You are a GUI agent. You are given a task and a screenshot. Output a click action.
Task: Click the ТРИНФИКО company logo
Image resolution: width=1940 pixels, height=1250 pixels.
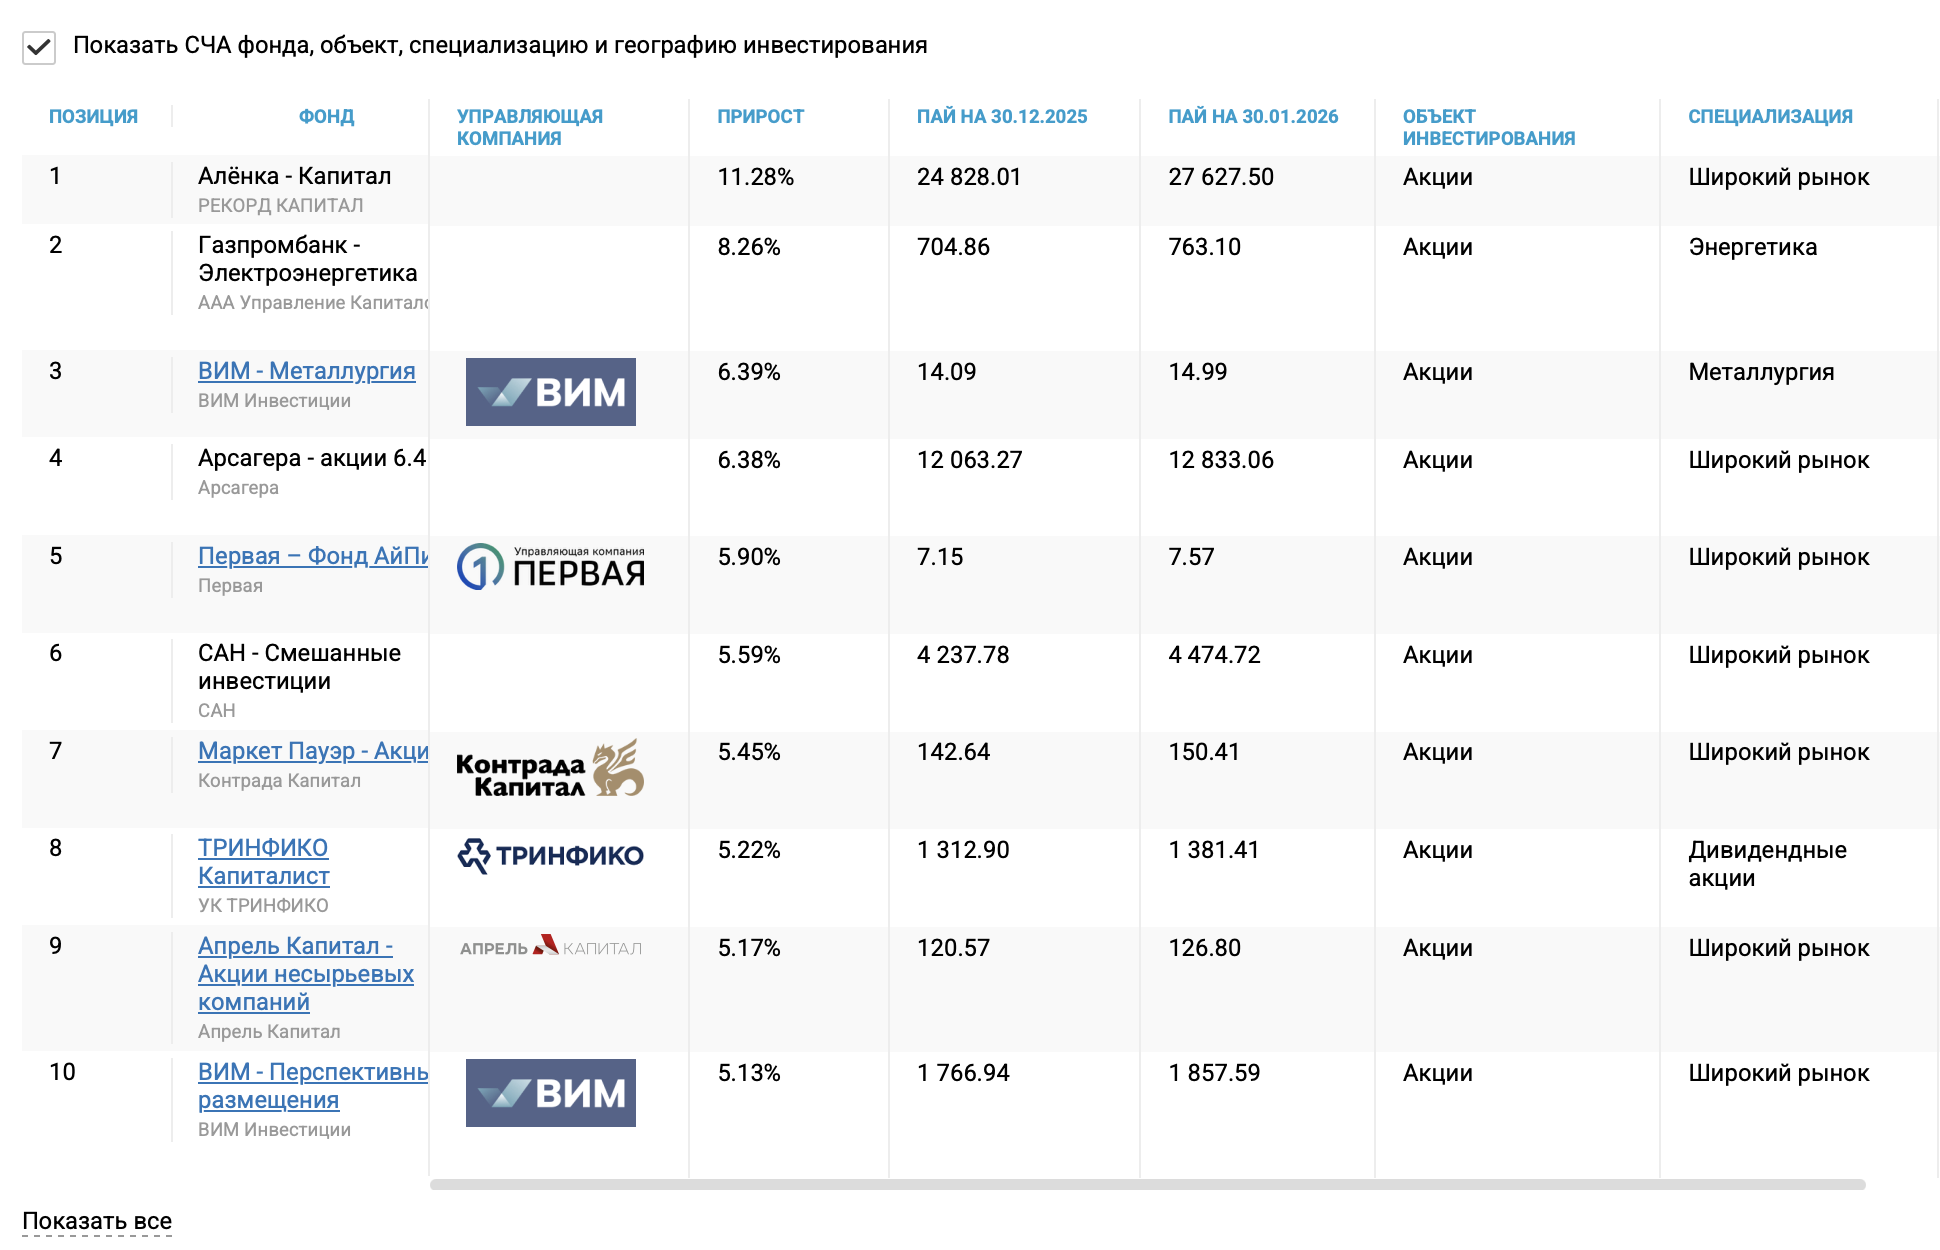click(x=550, y=856)
